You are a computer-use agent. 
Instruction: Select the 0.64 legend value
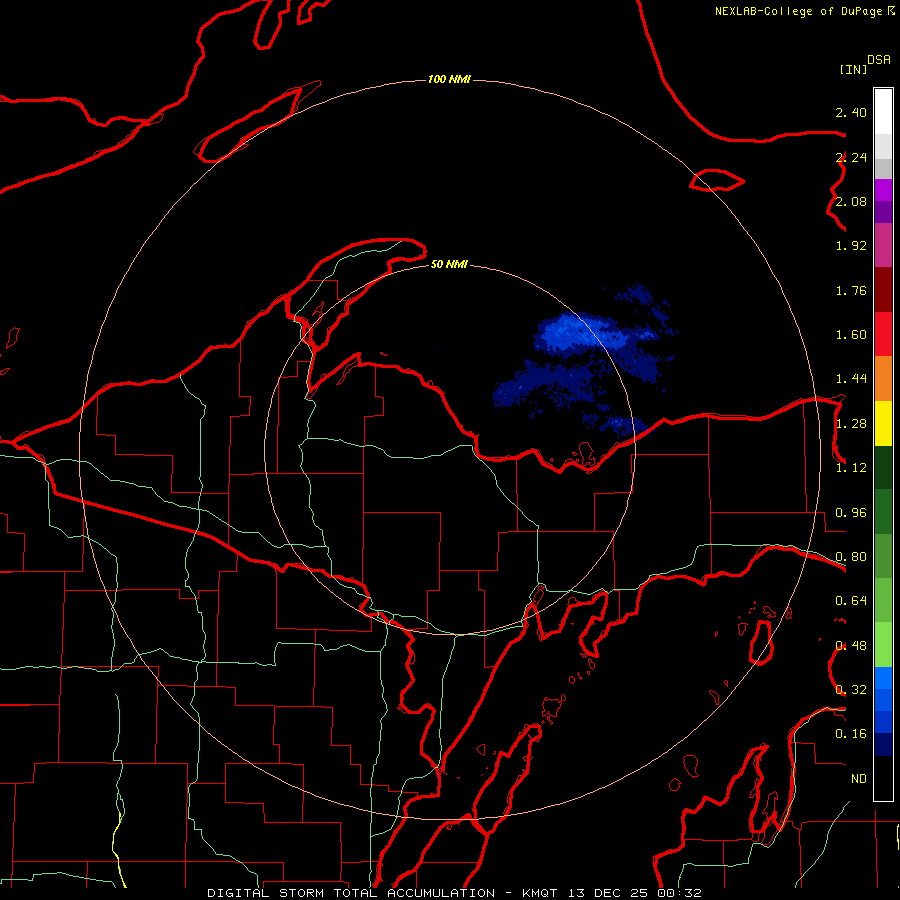tap(851, 601)
